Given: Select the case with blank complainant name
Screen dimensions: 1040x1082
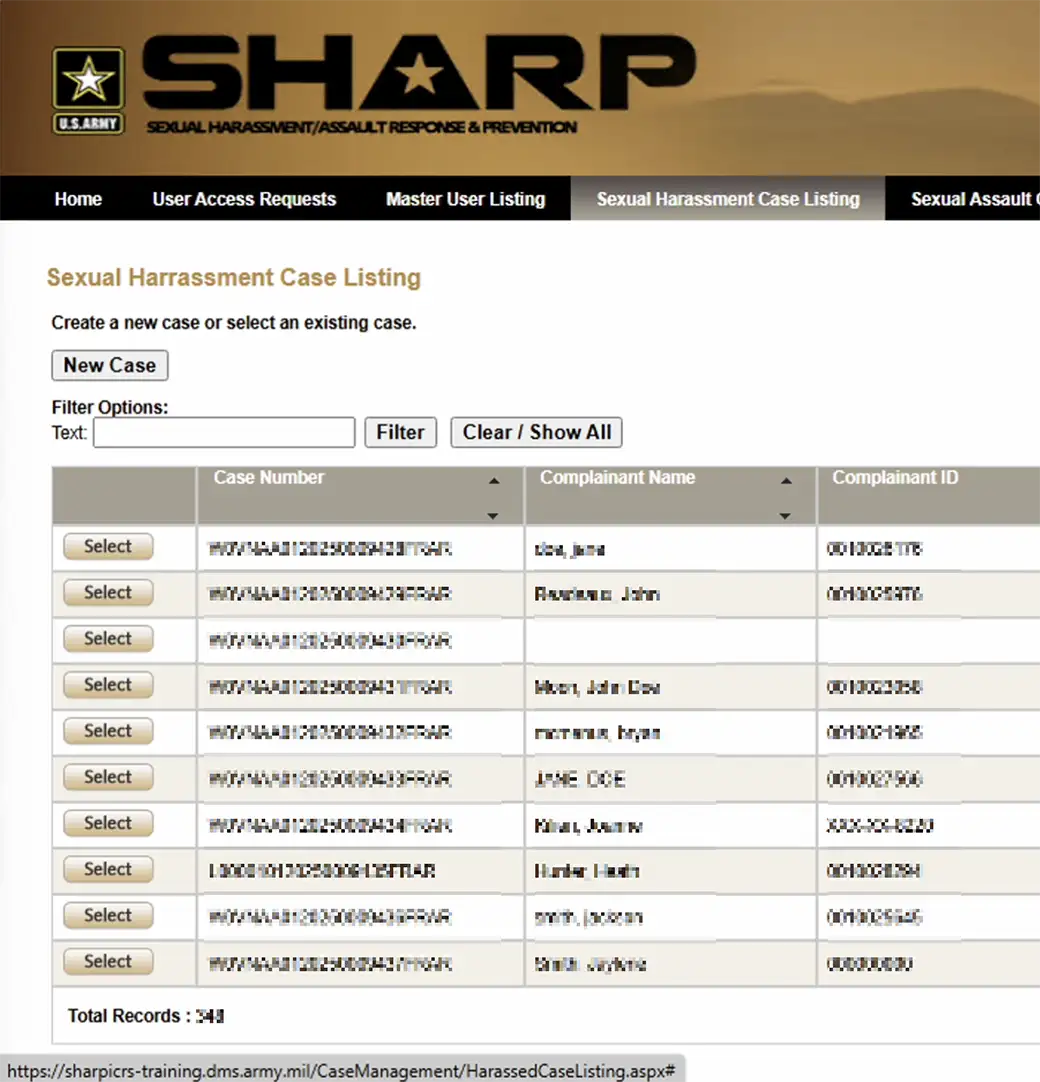Looking at the screenshot, I should point(108,639).
